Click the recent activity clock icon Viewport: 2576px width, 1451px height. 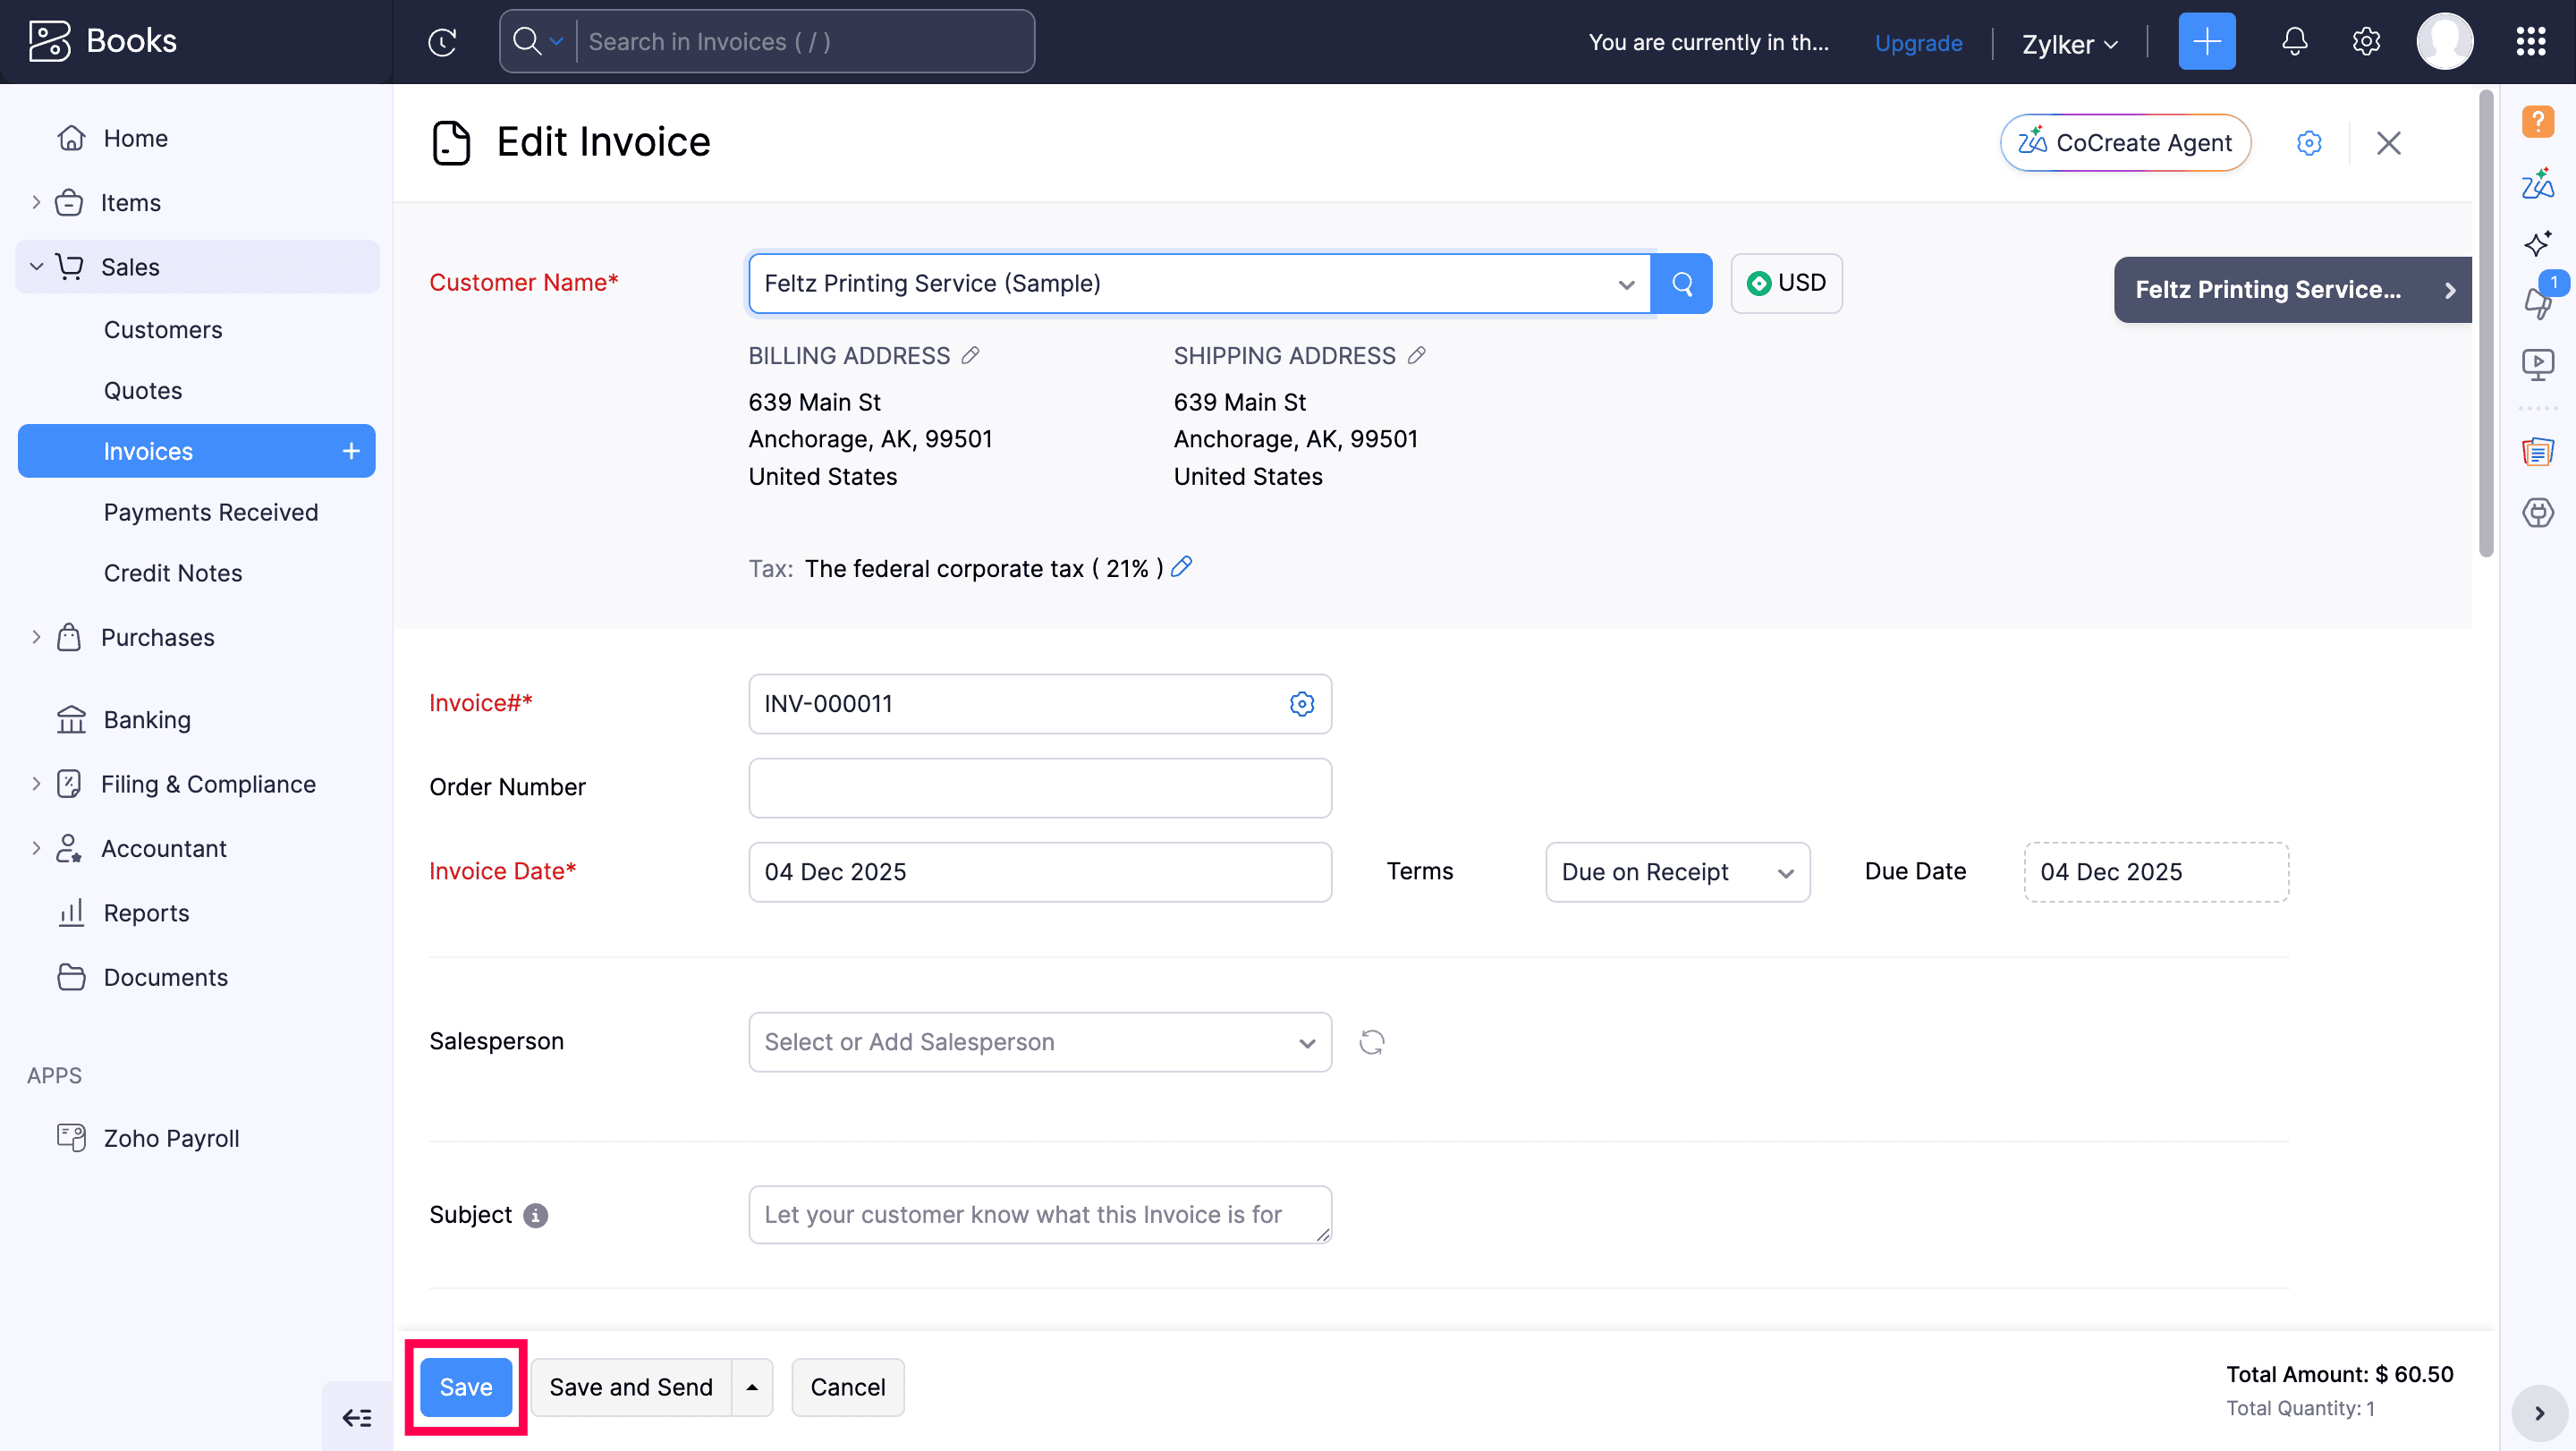click(x=442, y=42)
